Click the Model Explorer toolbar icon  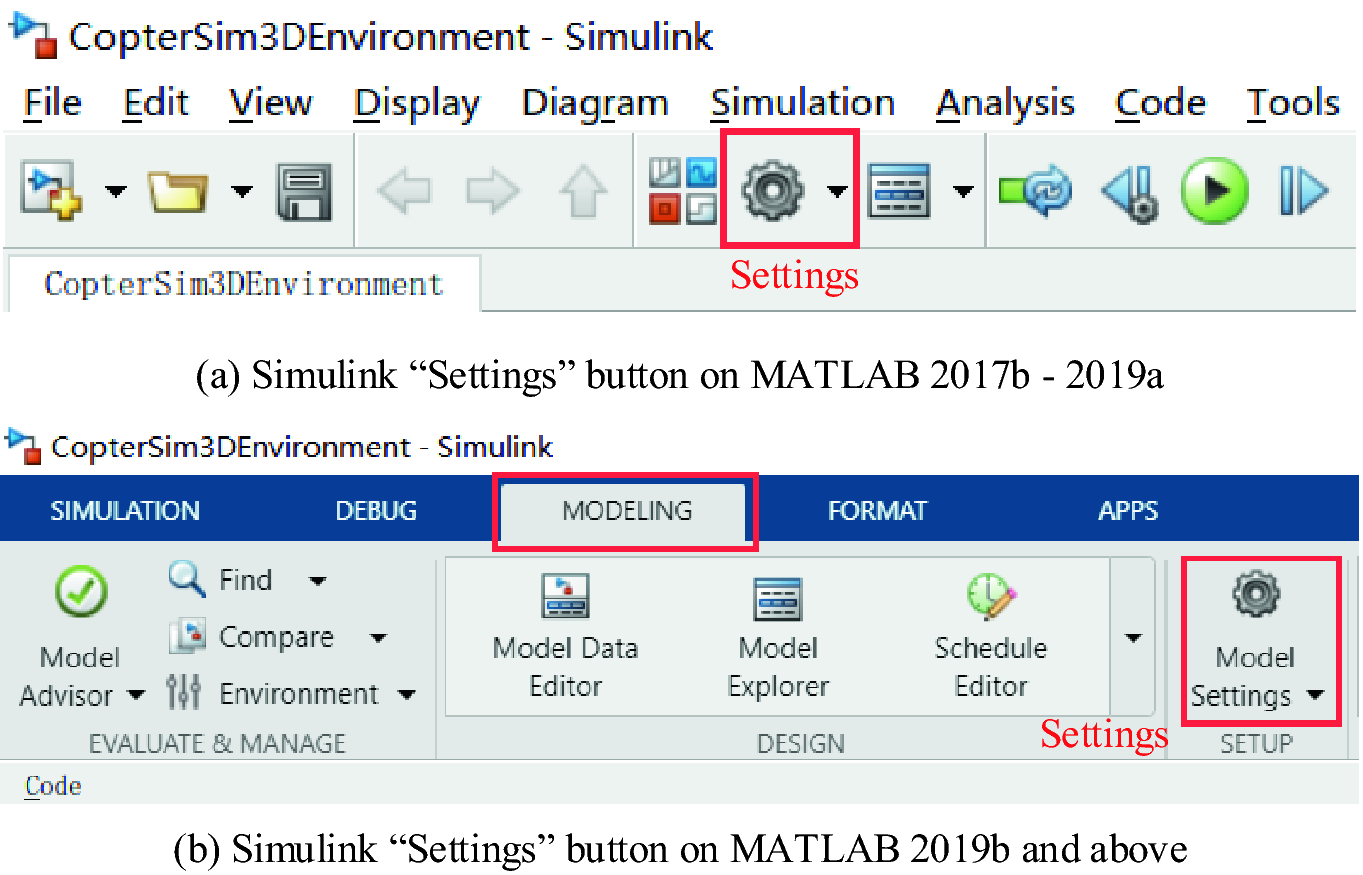pyautogui.click(x=899, y=190)
